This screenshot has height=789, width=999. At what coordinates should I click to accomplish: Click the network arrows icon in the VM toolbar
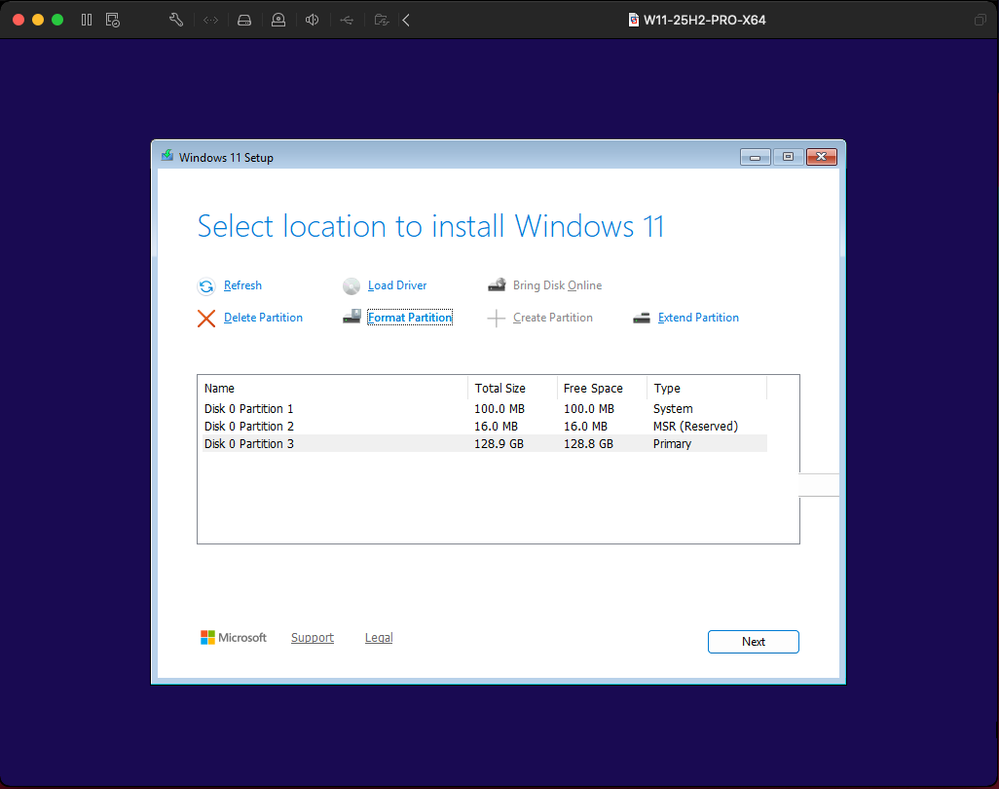click(210, 20)
